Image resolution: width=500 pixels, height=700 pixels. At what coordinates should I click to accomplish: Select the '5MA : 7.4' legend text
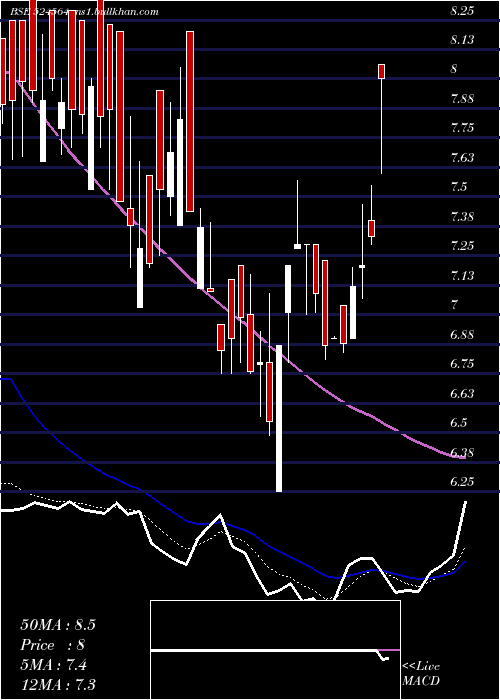(54, 665)
